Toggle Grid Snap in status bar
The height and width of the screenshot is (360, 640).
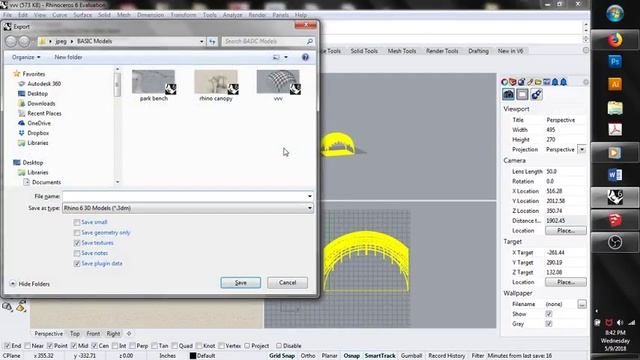pyautogui.click(x=282, y=356)
